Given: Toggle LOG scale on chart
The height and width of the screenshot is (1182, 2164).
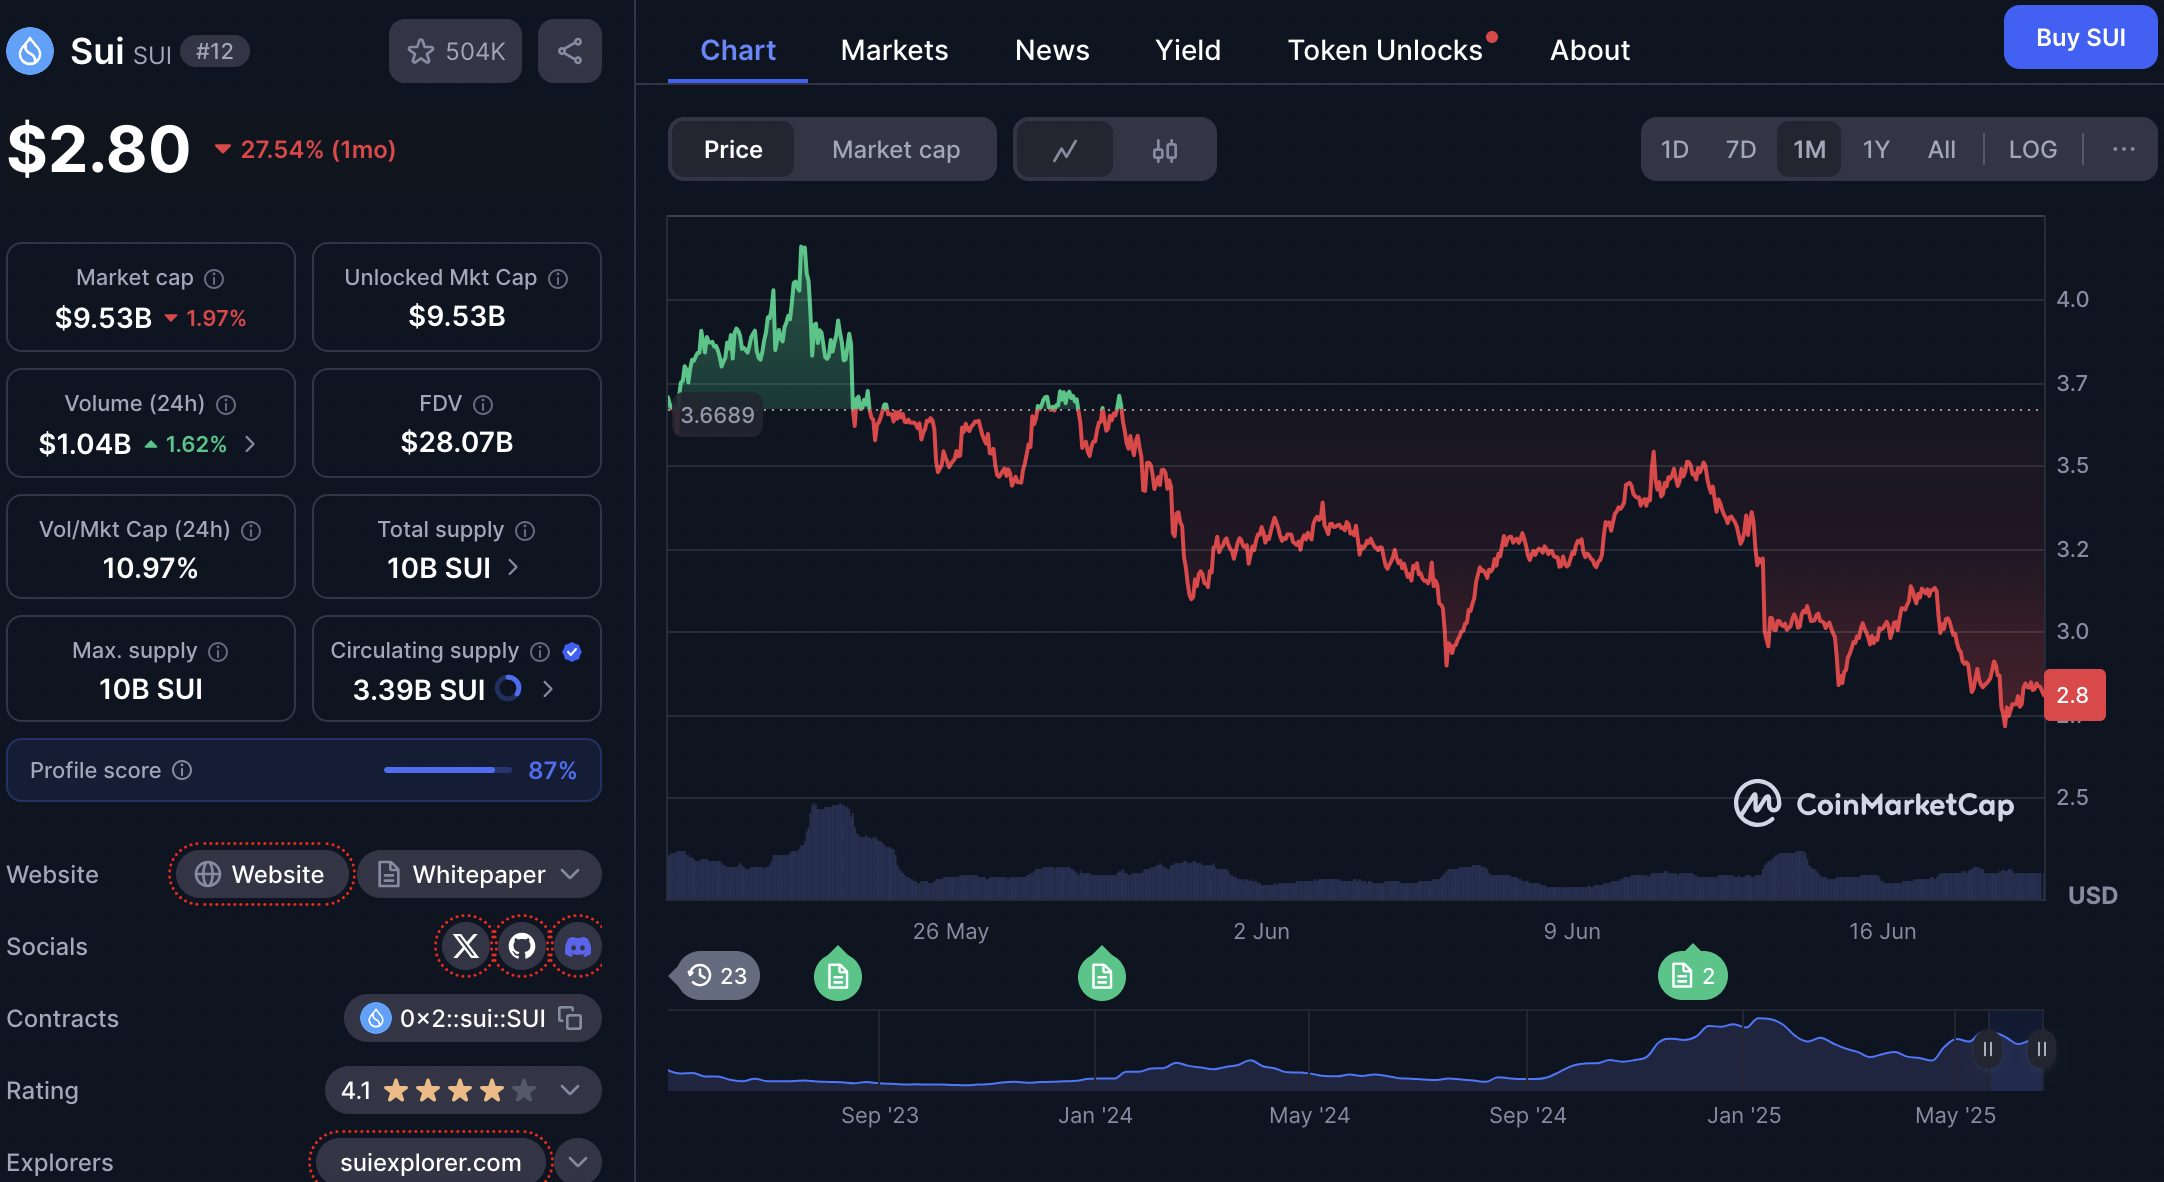Looking at the screenshot, I should 2033,150.
